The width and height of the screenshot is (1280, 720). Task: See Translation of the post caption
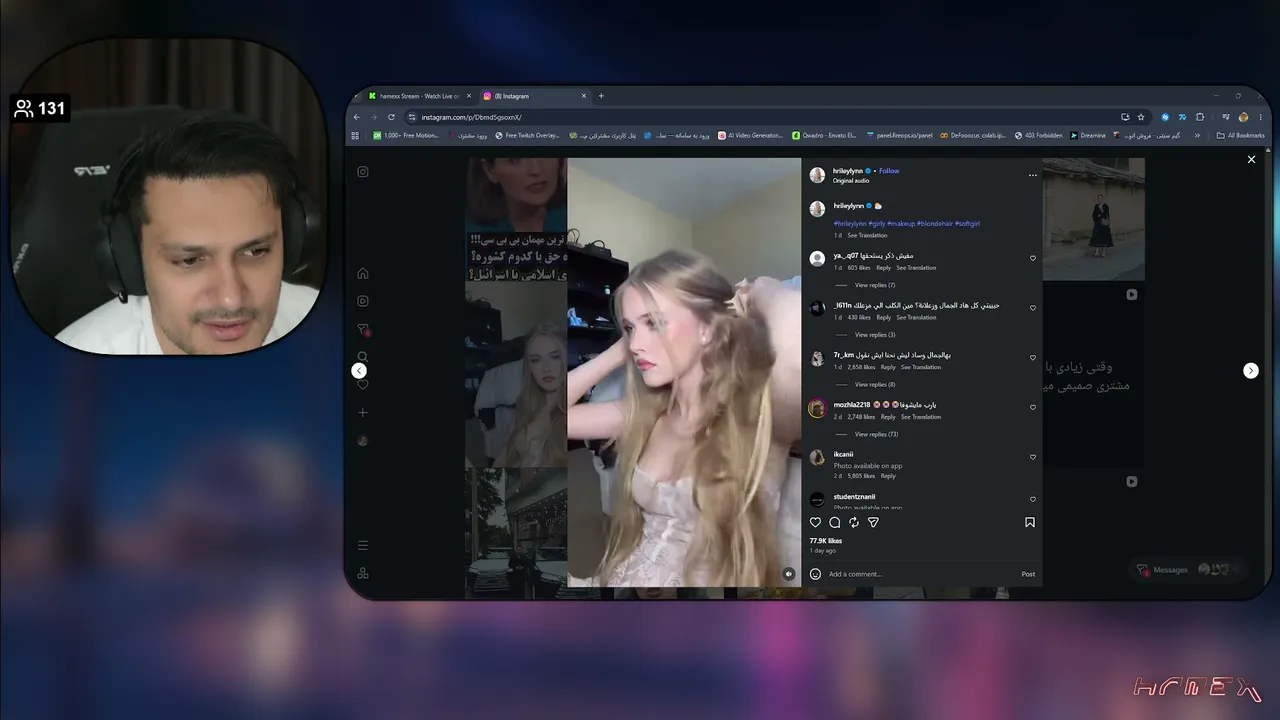867,235
